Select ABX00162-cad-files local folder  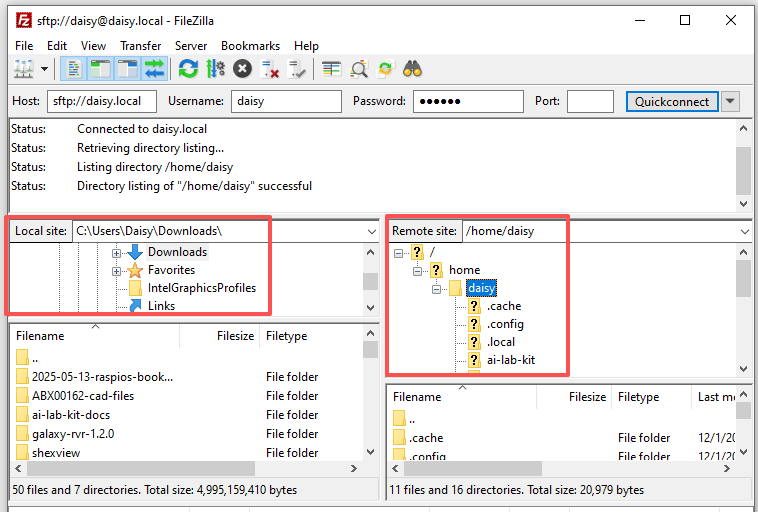(x=83, y=396)
